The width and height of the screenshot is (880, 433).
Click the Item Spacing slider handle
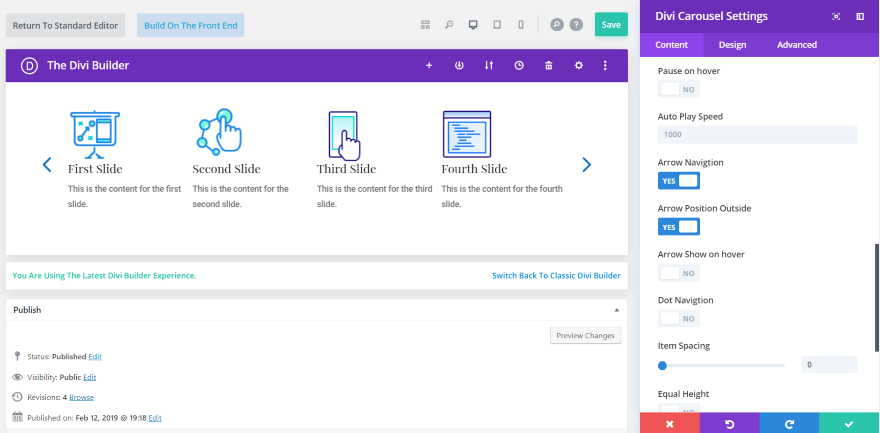coord(662,366)
